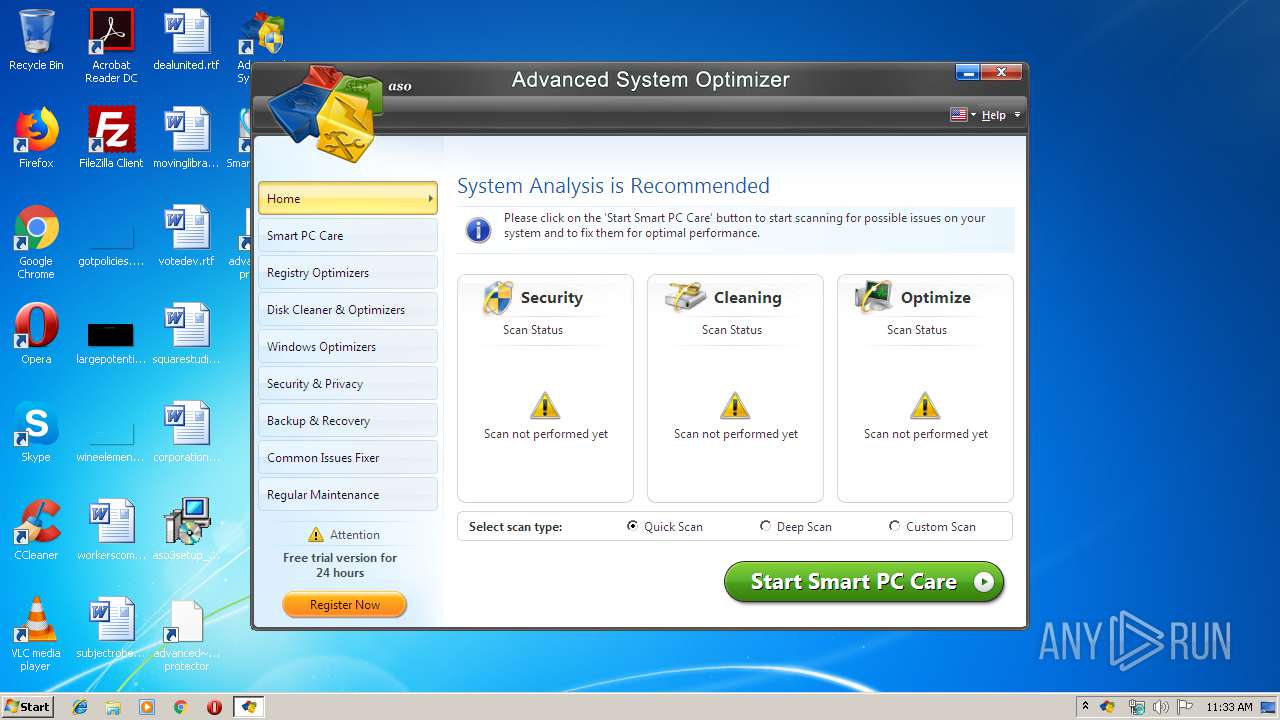
Task: Show hidden system tray icons arrow
Action: coord(1085,707)
